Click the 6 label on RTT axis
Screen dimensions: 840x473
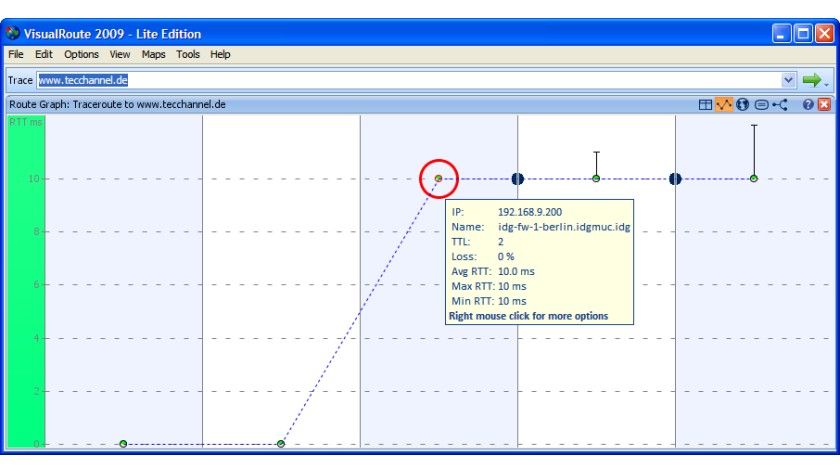36,284
